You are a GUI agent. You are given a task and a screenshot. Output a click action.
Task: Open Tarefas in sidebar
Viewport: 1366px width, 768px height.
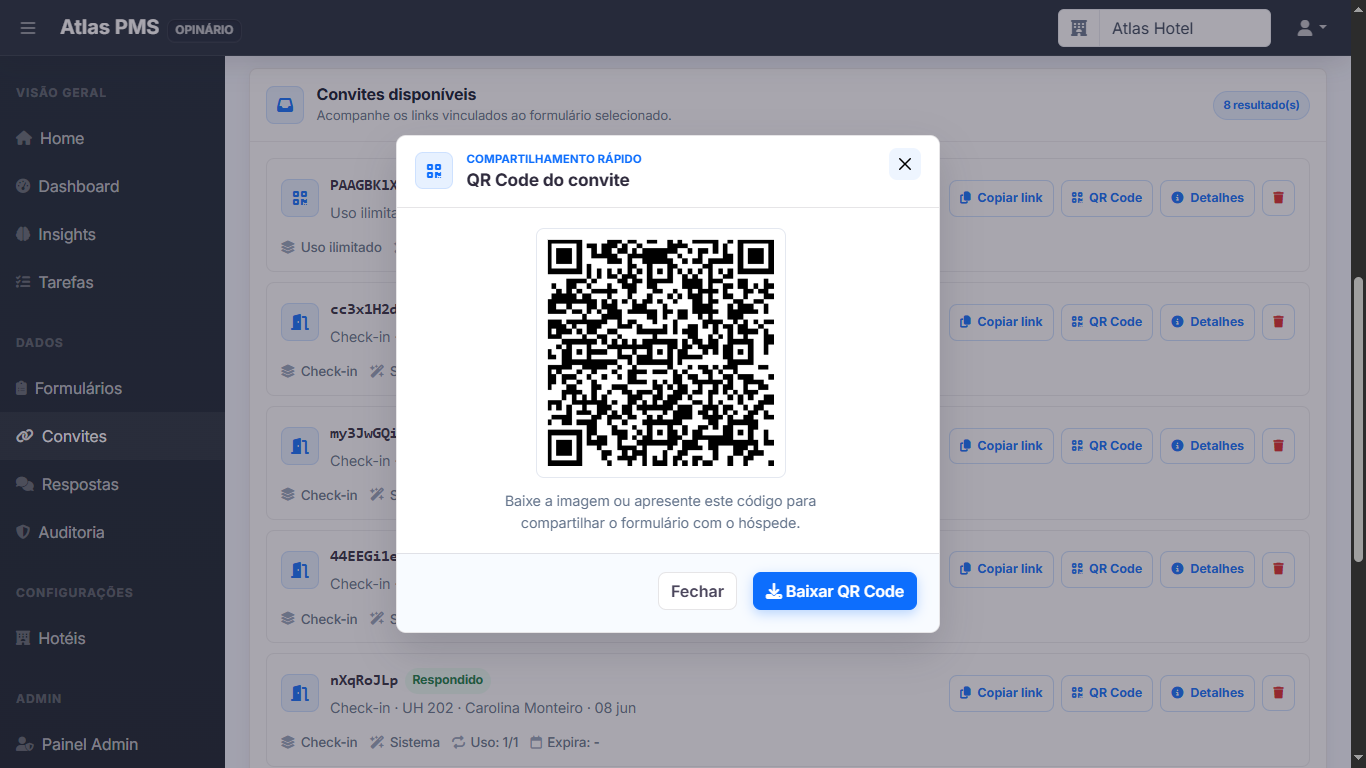coord(112,282)
